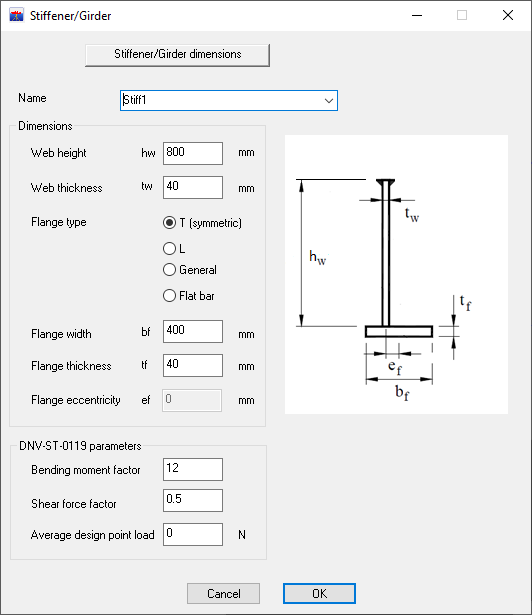
Task: Focus the Flange width bf field
Action: (x=193, y=331)
